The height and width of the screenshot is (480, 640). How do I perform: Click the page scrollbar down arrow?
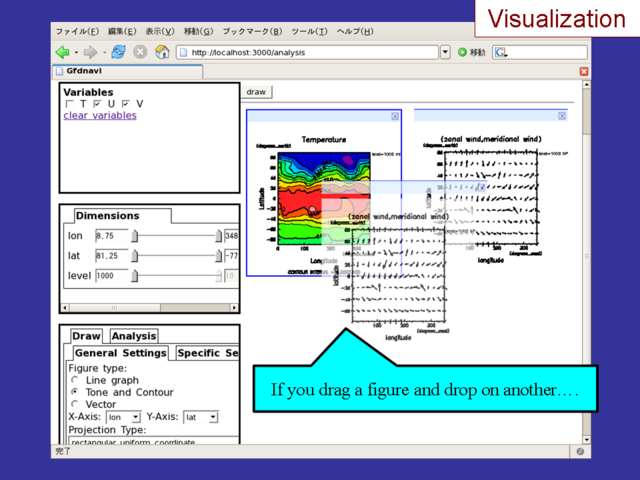point(586,440)
